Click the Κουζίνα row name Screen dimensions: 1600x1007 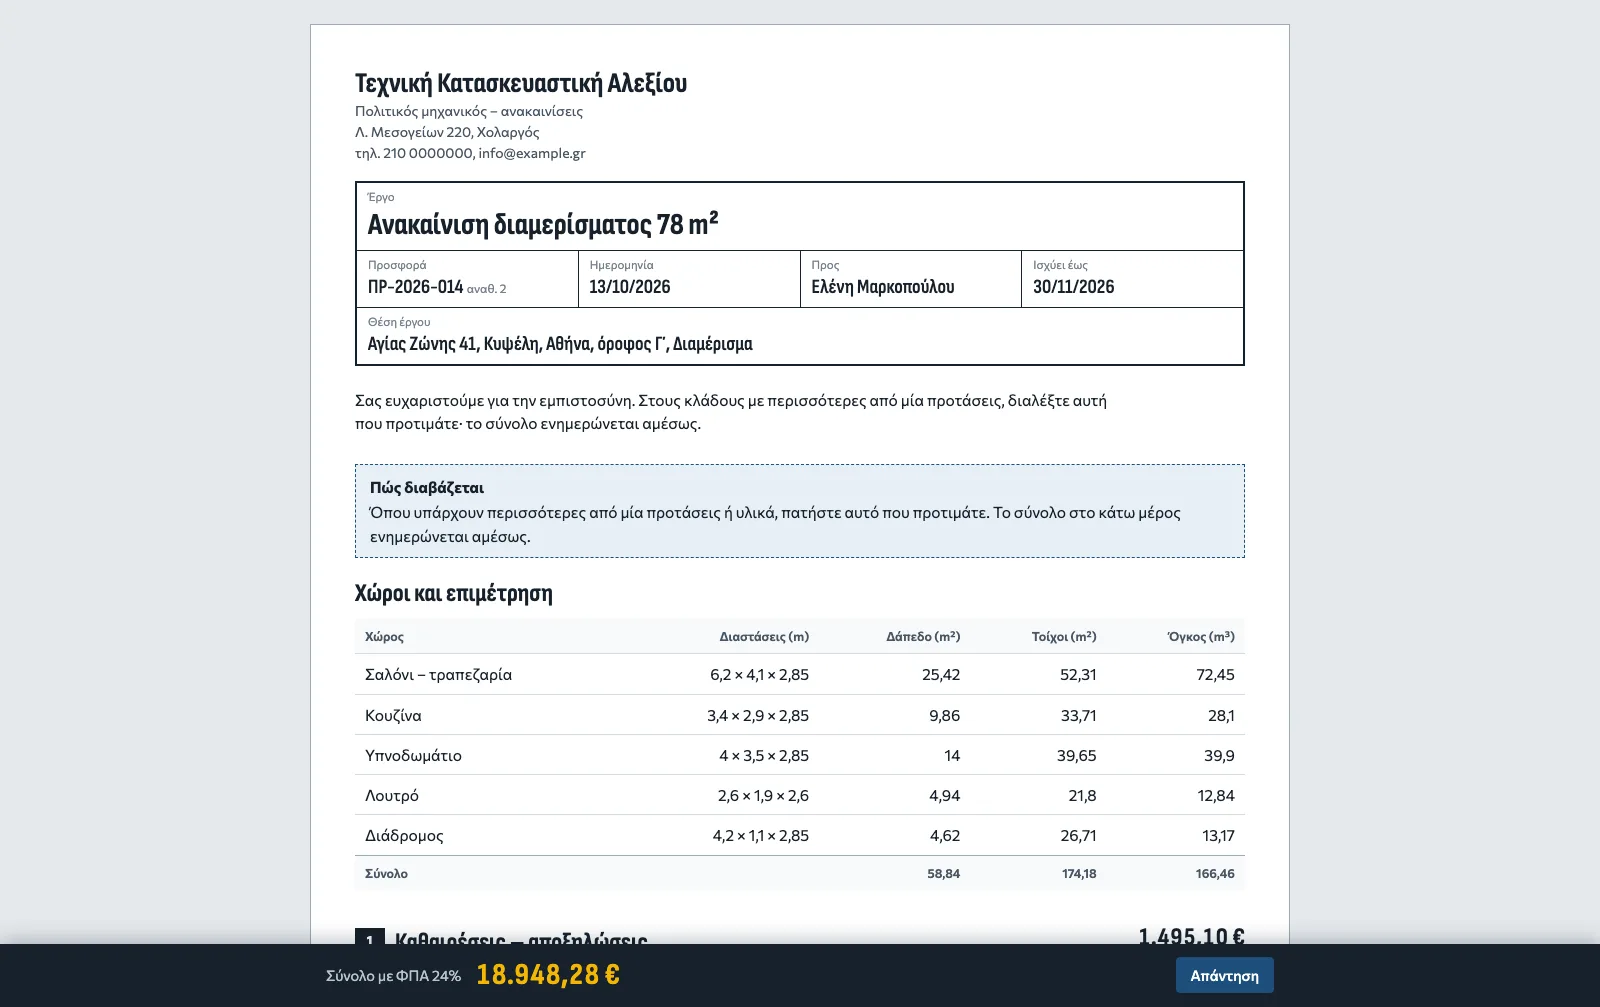tap(393, 715)
